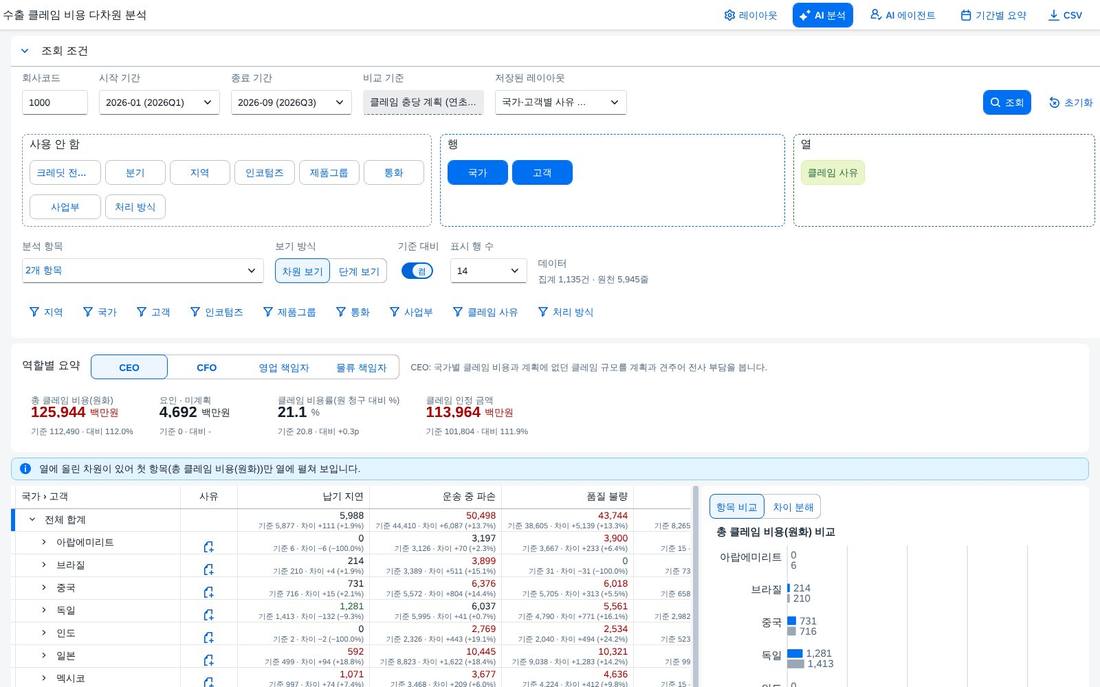Click the AI 분석 sparkle button
Viewport: 1100px width, 687px height.
[822, 15]
